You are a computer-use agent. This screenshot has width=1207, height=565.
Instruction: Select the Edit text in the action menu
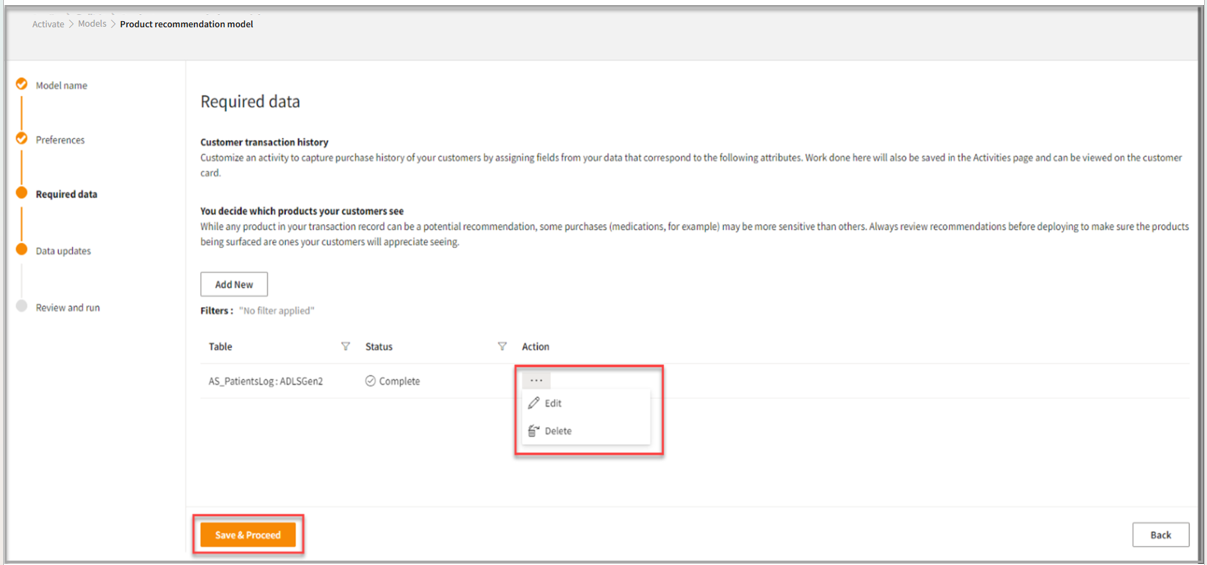(x=553, y=403)
